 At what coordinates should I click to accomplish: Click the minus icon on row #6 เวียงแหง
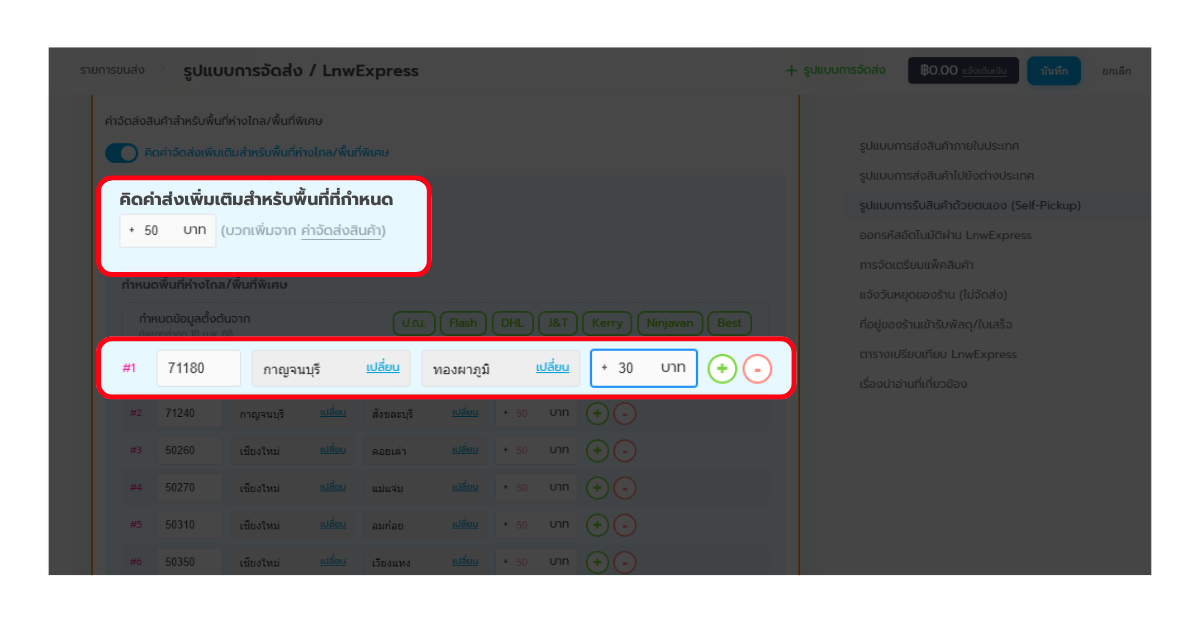[x=624, y=562]
